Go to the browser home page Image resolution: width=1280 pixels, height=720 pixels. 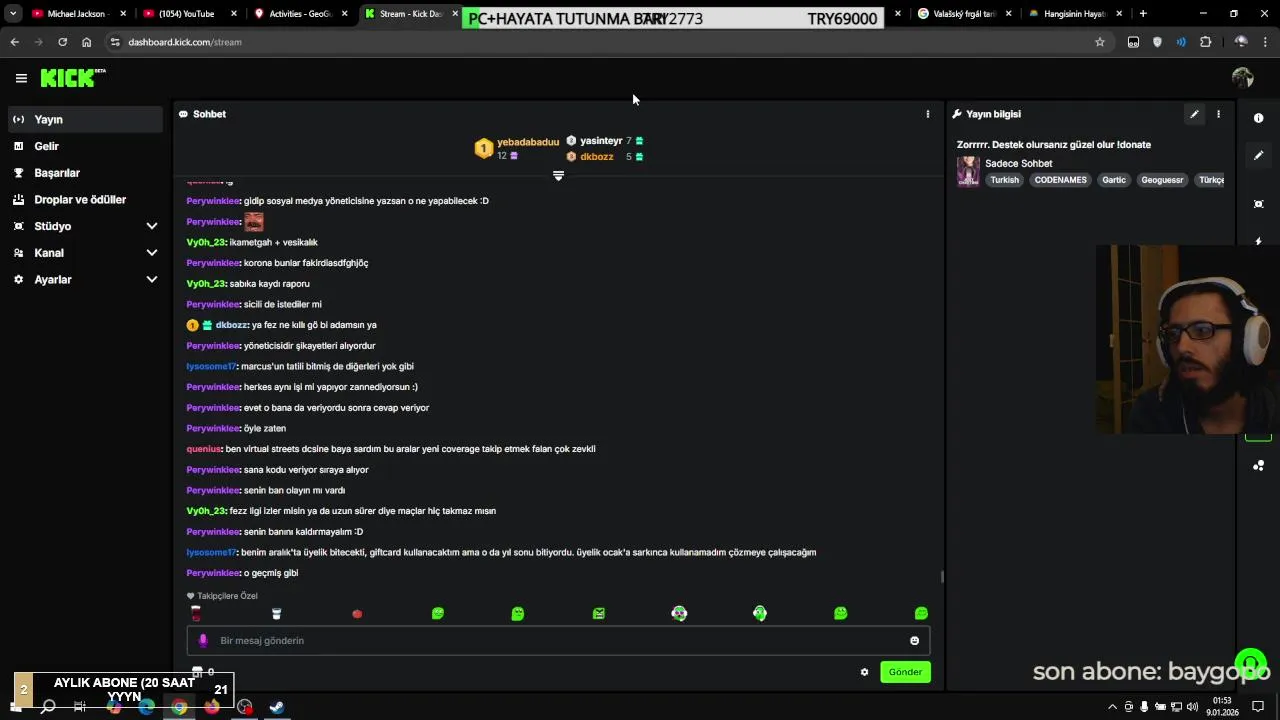tap(86, 42)
